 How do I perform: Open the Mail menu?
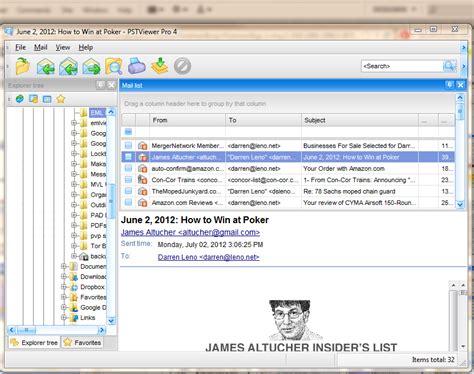[x=41, y=47]
